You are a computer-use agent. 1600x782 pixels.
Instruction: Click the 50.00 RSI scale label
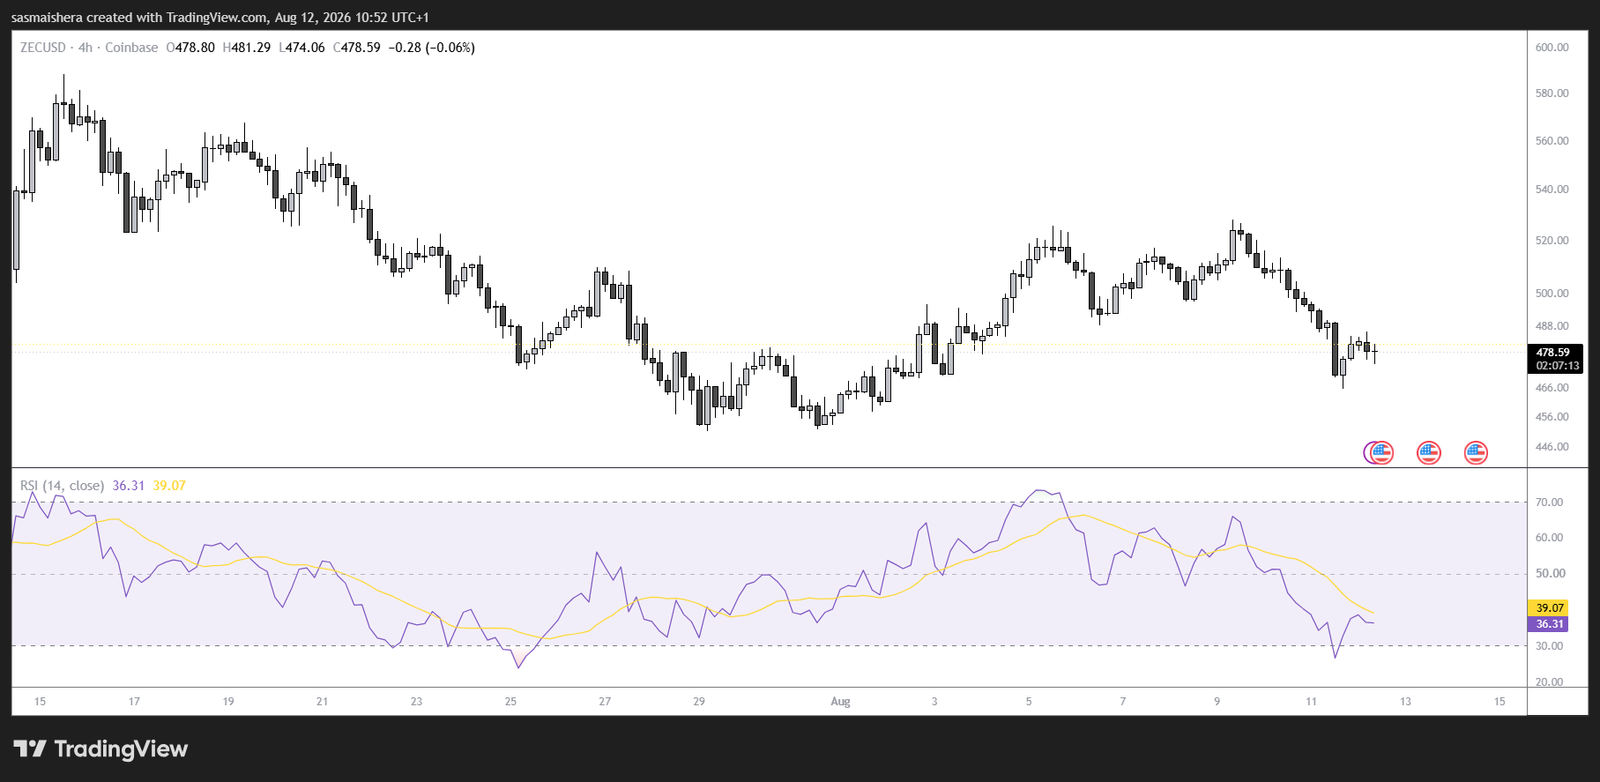(x=1549, y=574)
